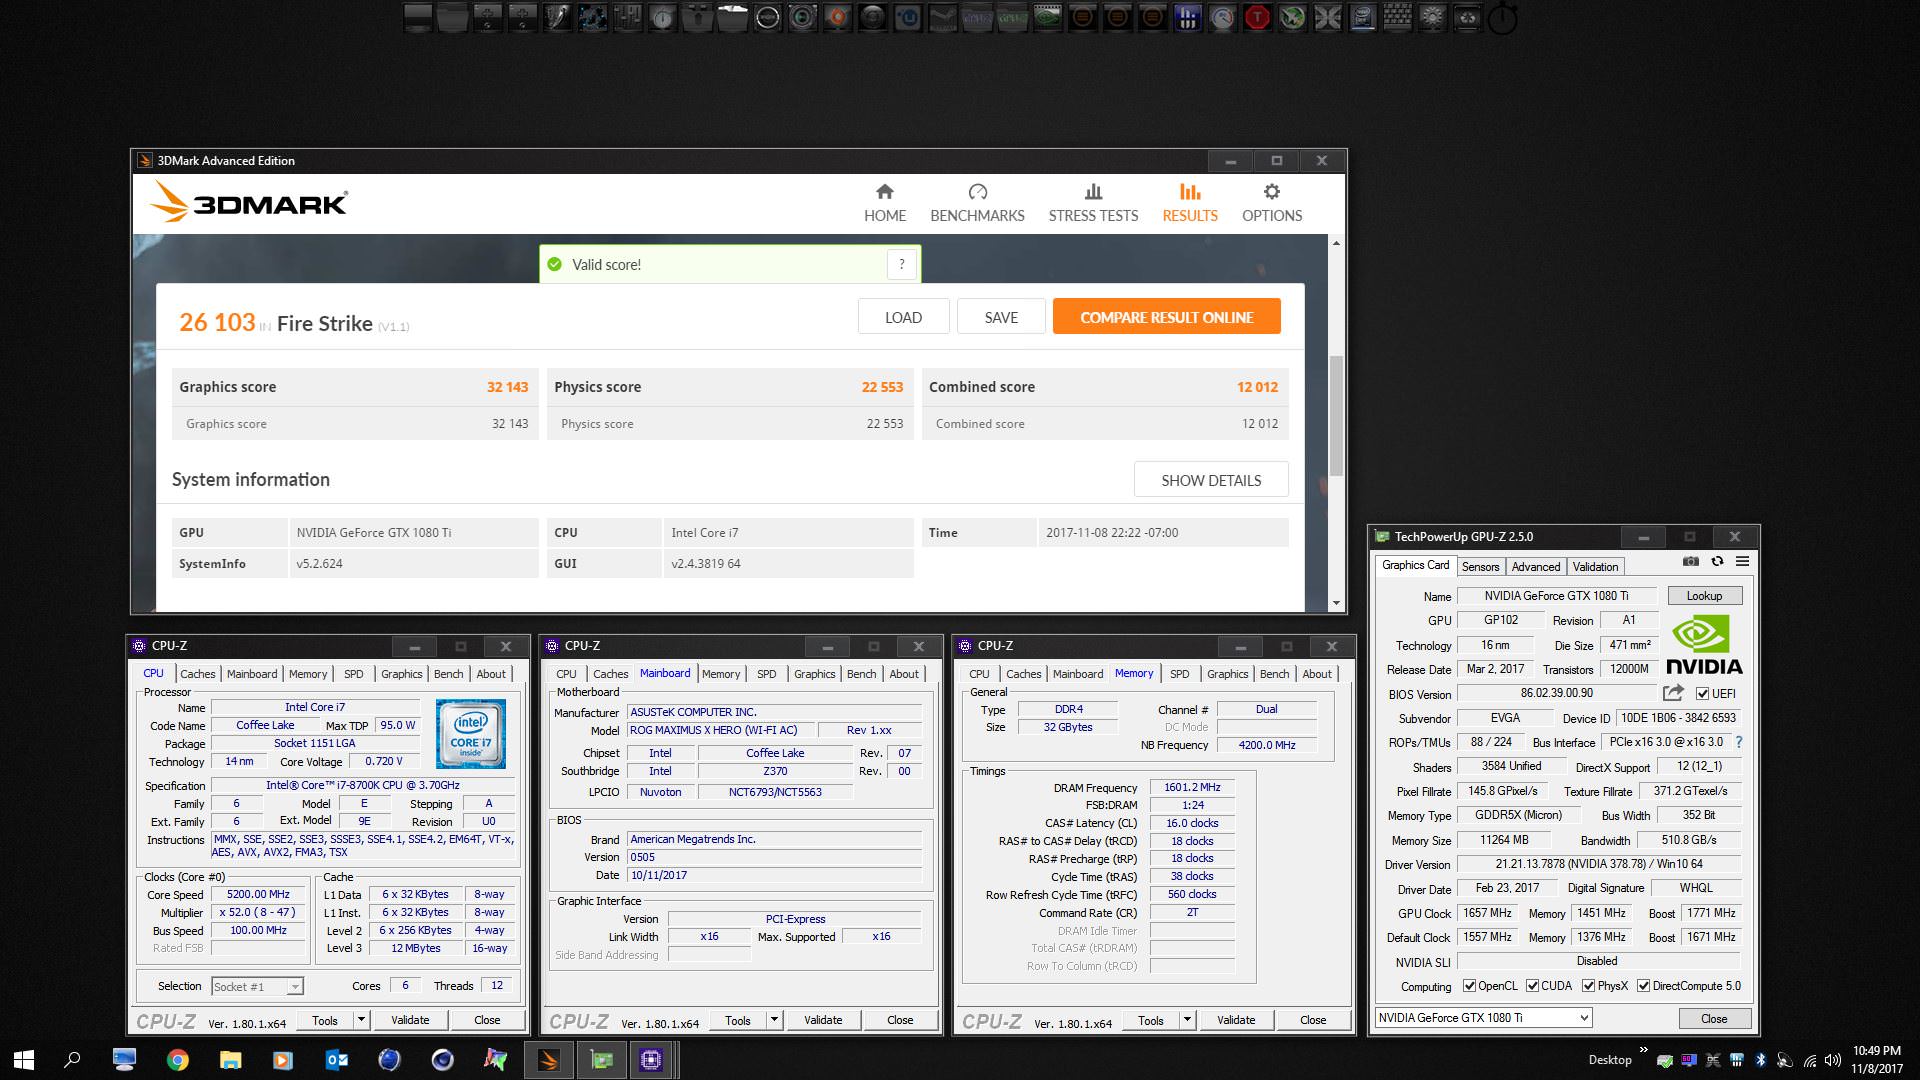Launch Outlook from the taskbar
Screen dimensions: 1920x1080
click(x=336, y=1060)
